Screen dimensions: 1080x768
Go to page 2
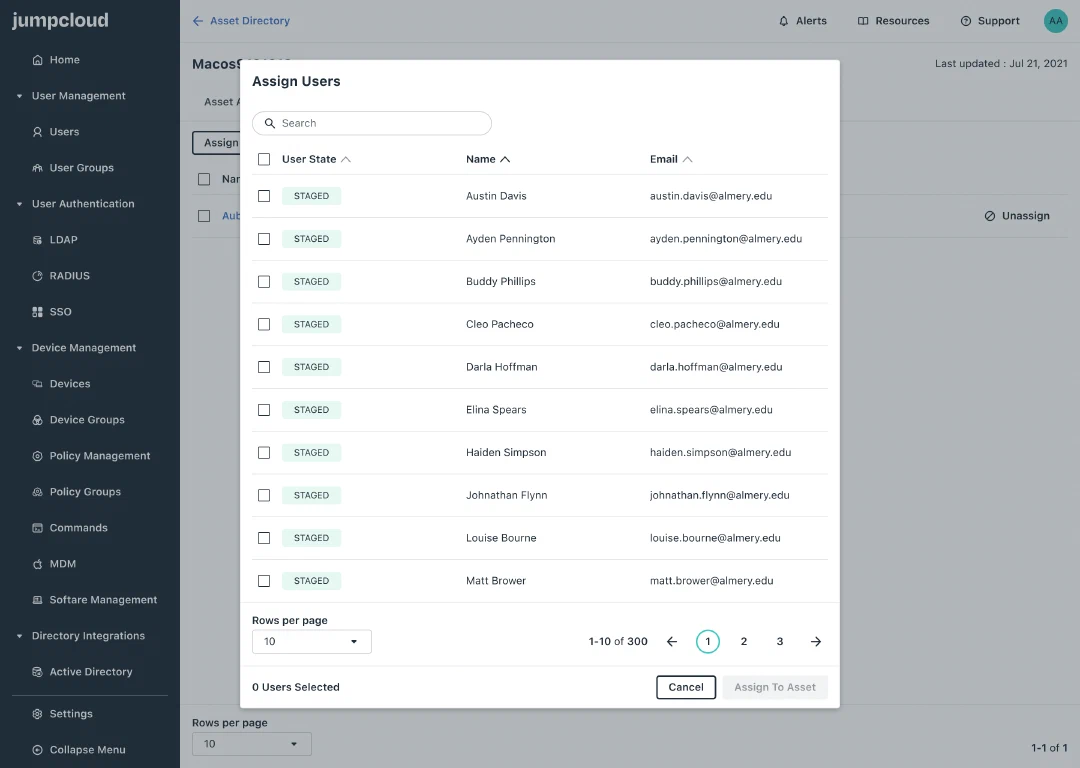point(744,641)
